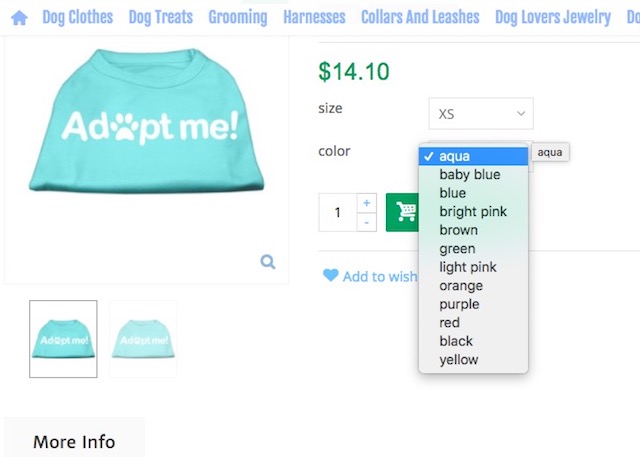640x457 pixels.
Task: Click the home icon in navigation
Action: [x=19, y=17]
